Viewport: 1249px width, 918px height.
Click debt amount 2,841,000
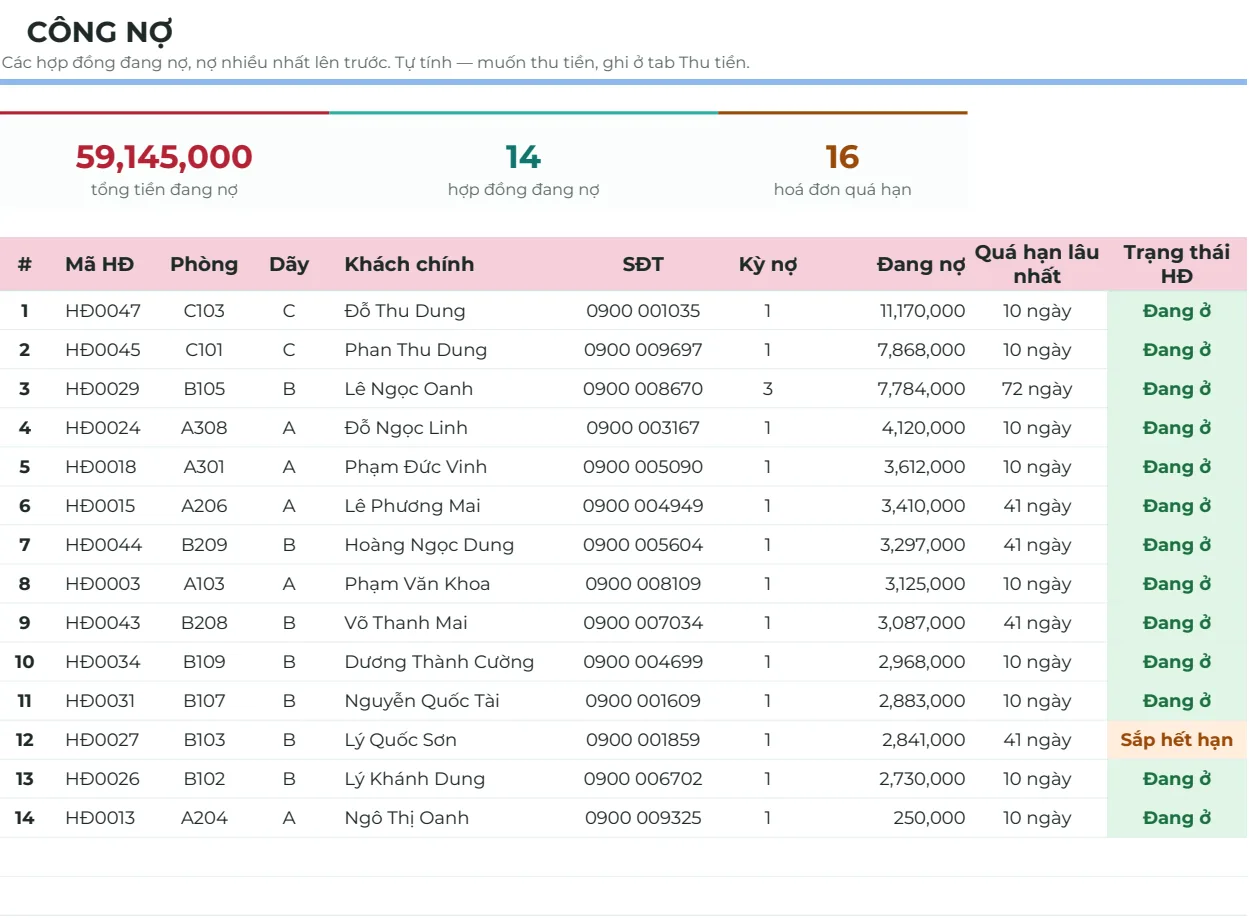[923, 740]
